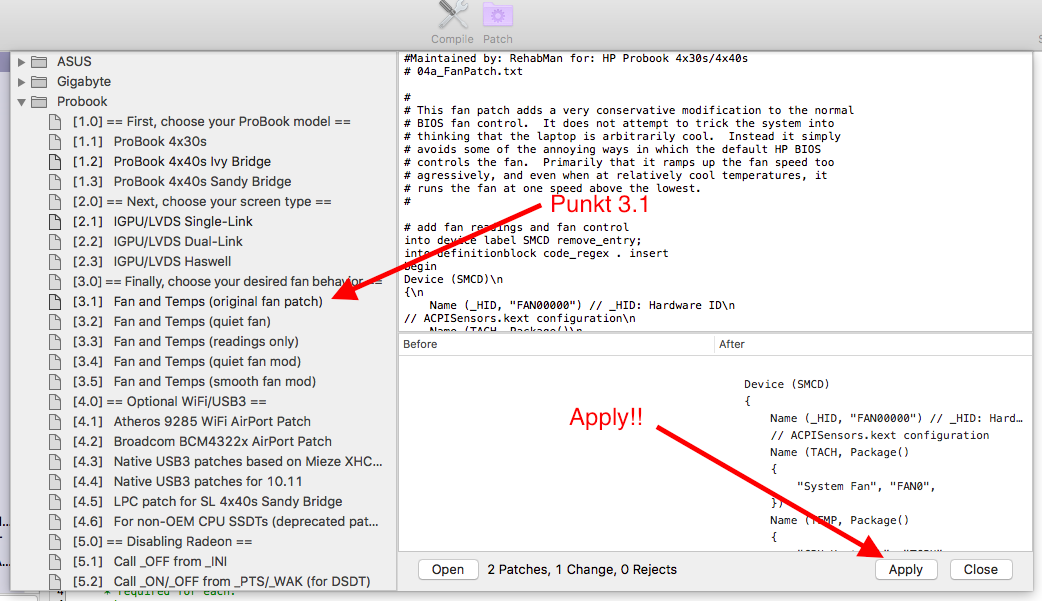This screenshot has width=1042, height=601.
Task: Click document icon beside [3.4] quiet fan mod
Action: coord(54,361)
